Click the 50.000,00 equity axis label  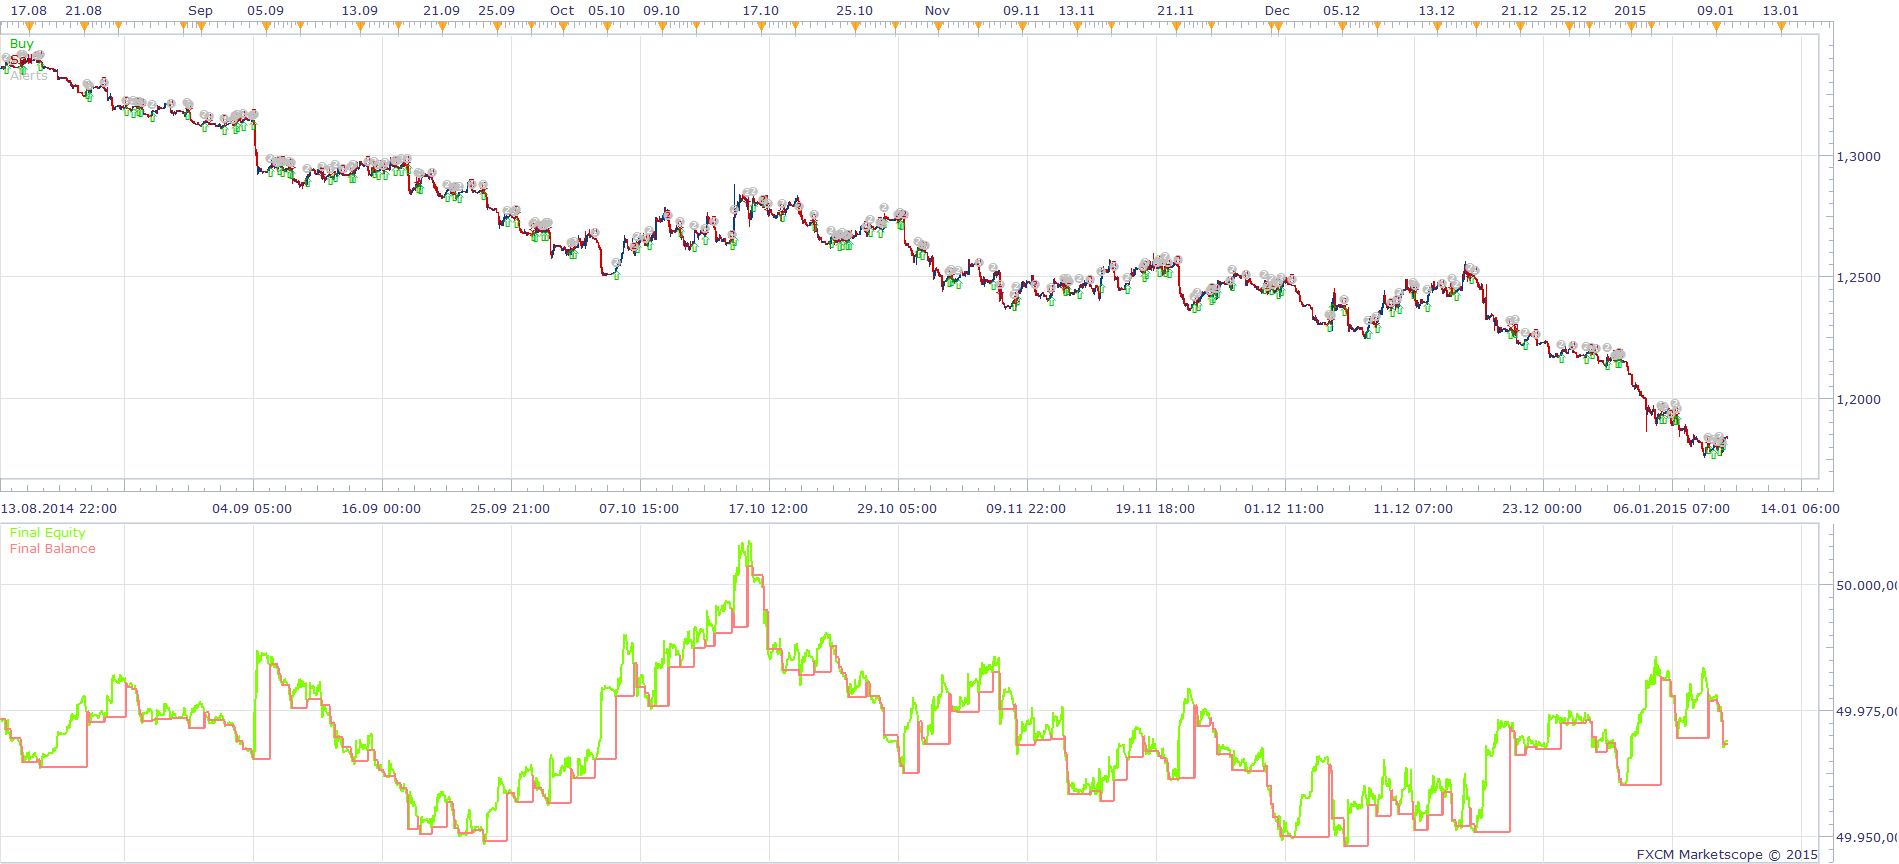1867,586
